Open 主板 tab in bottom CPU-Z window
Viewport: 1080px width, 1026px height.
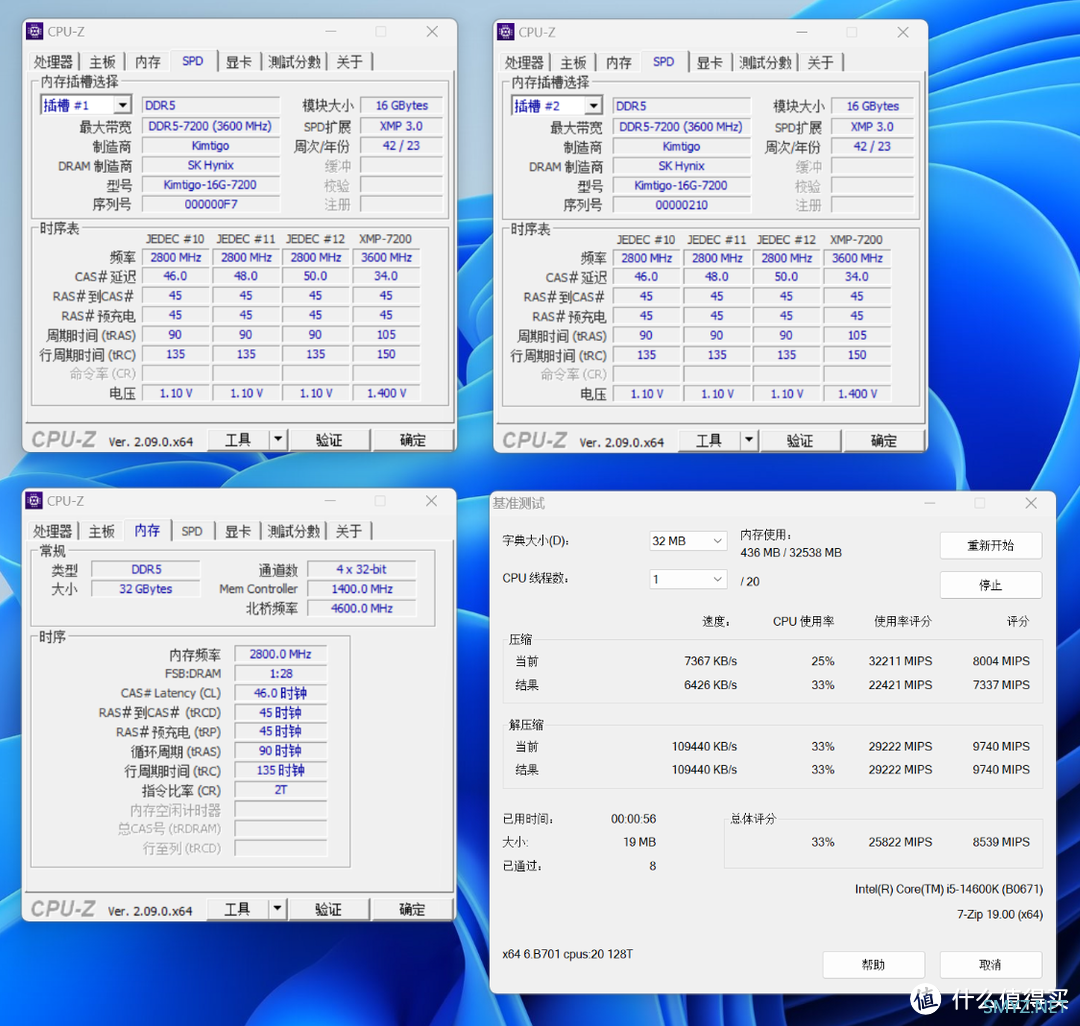click(x=102, y=531)
